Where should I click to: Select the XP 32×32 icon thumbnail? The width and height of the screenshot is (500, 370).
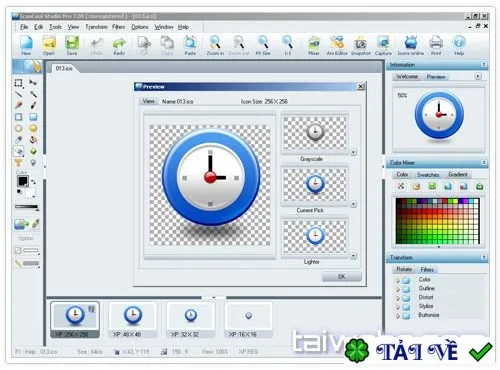191,320
